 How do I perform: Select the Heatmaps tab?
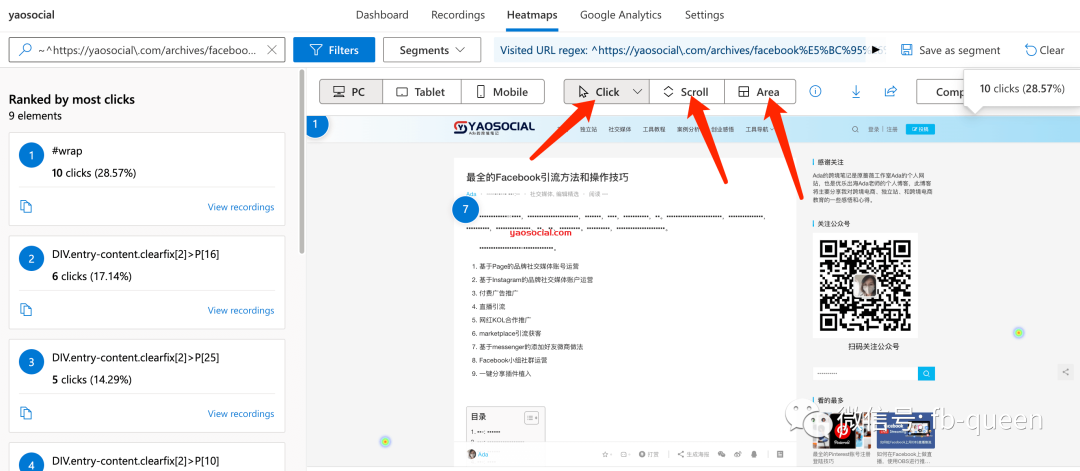(532, 15)
